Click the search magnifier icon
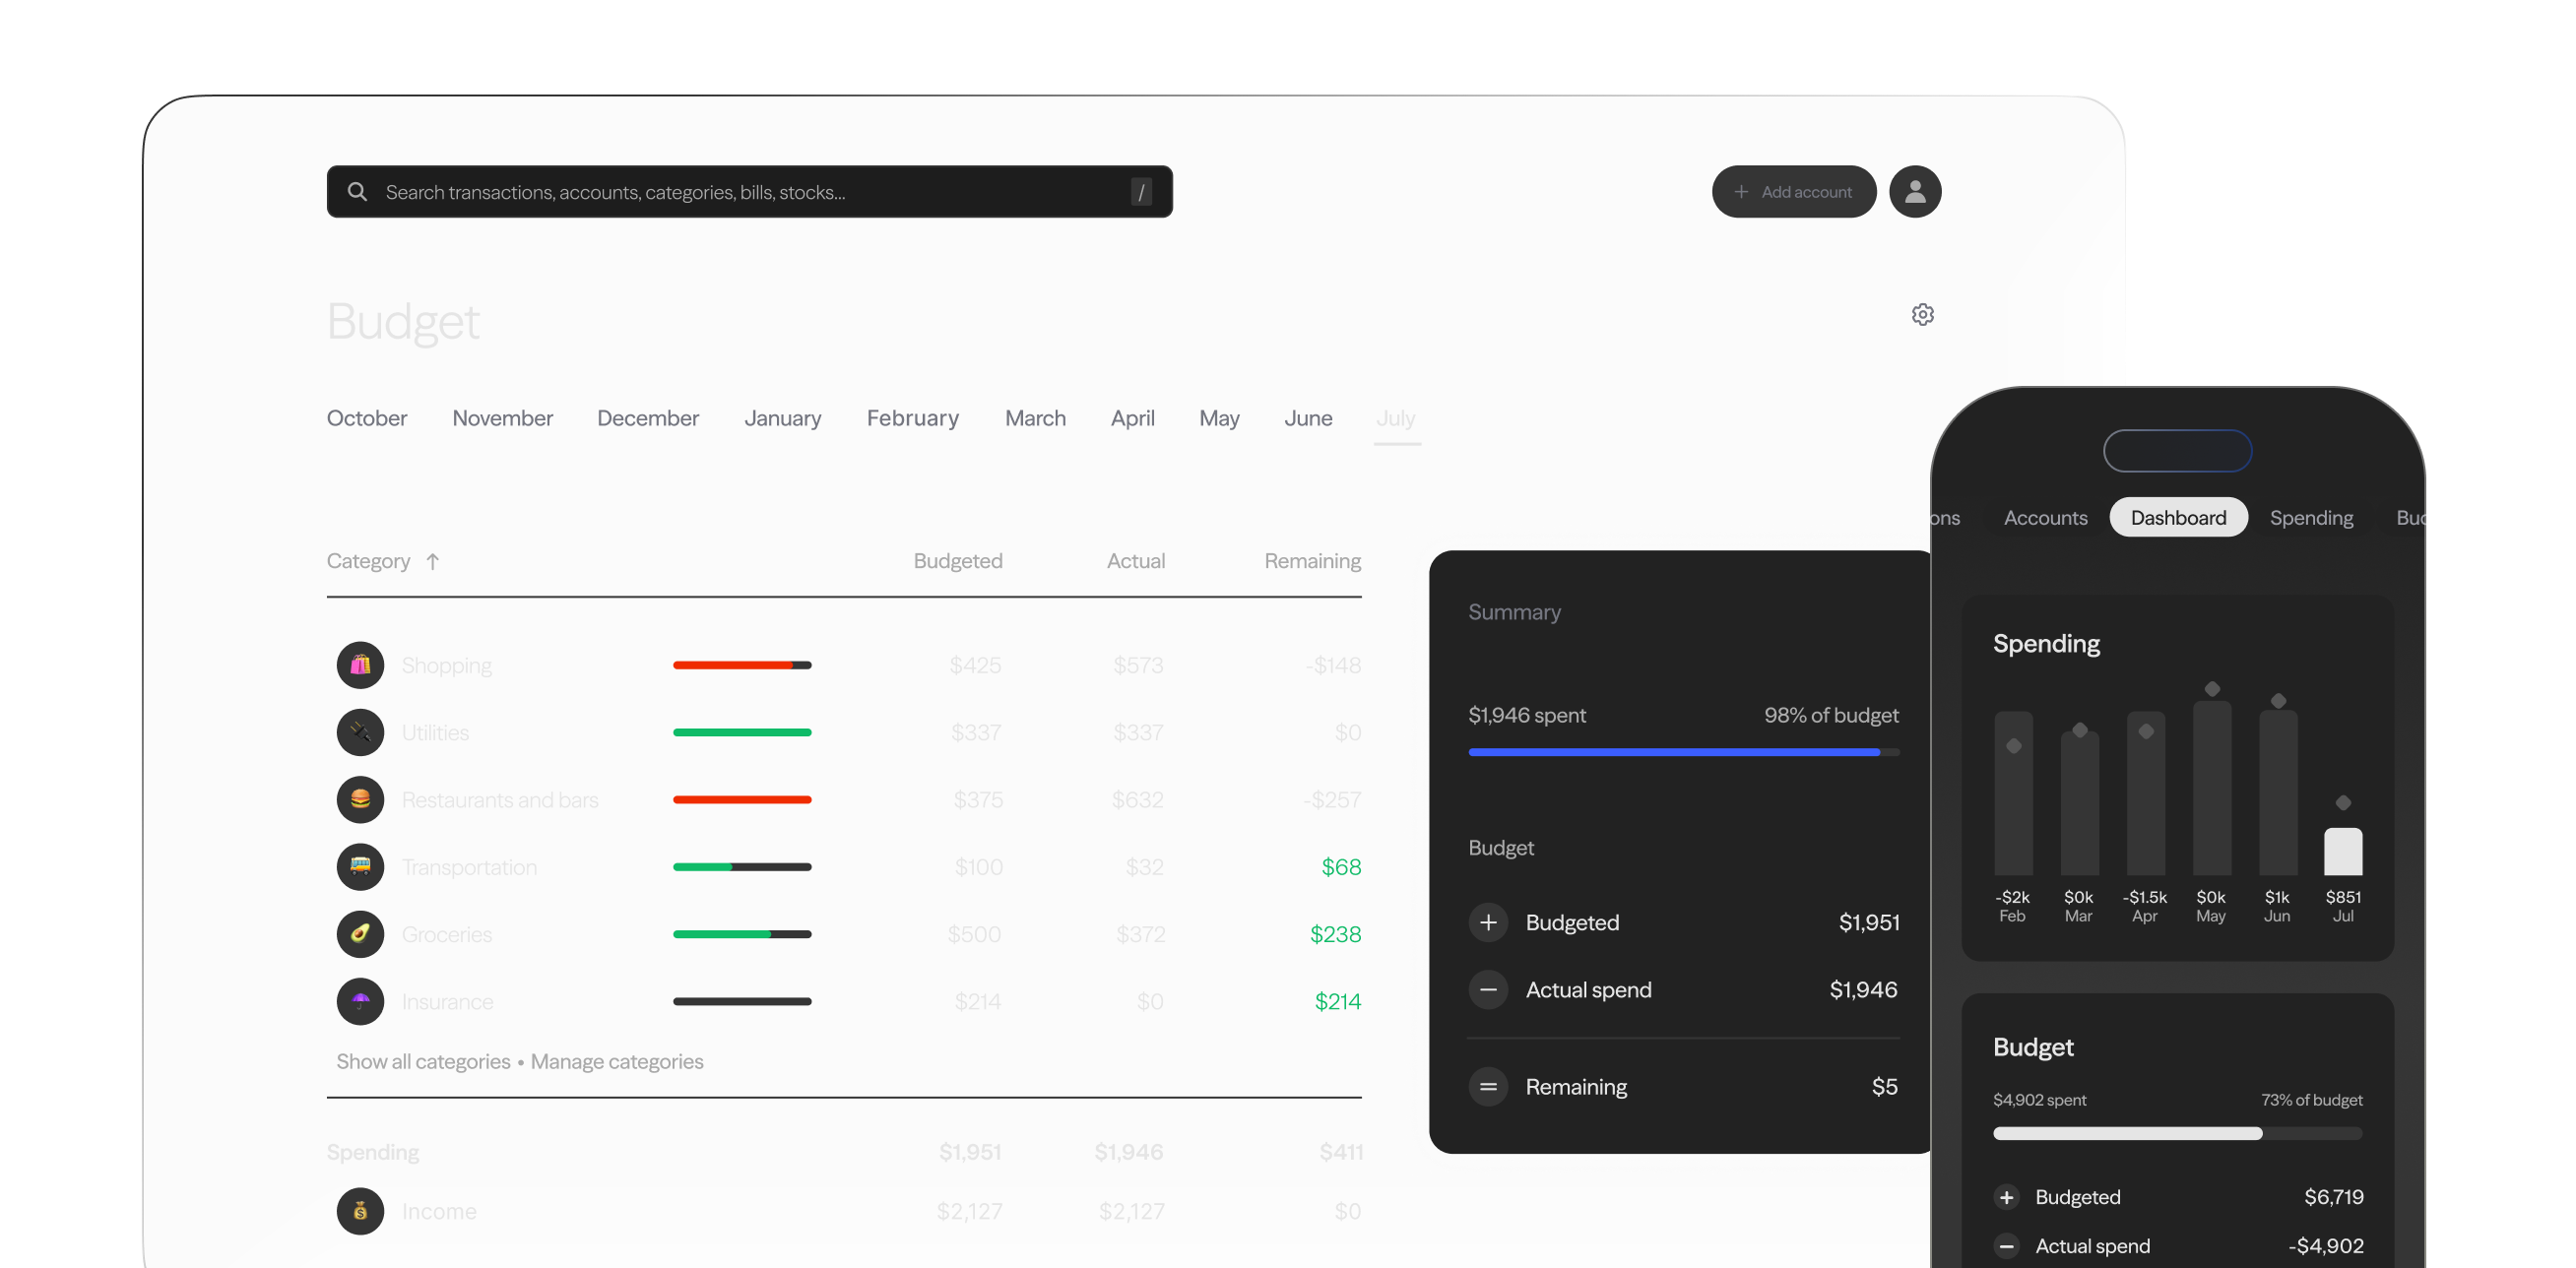This screenshot has height=1268, width=2576. (357, 191)
